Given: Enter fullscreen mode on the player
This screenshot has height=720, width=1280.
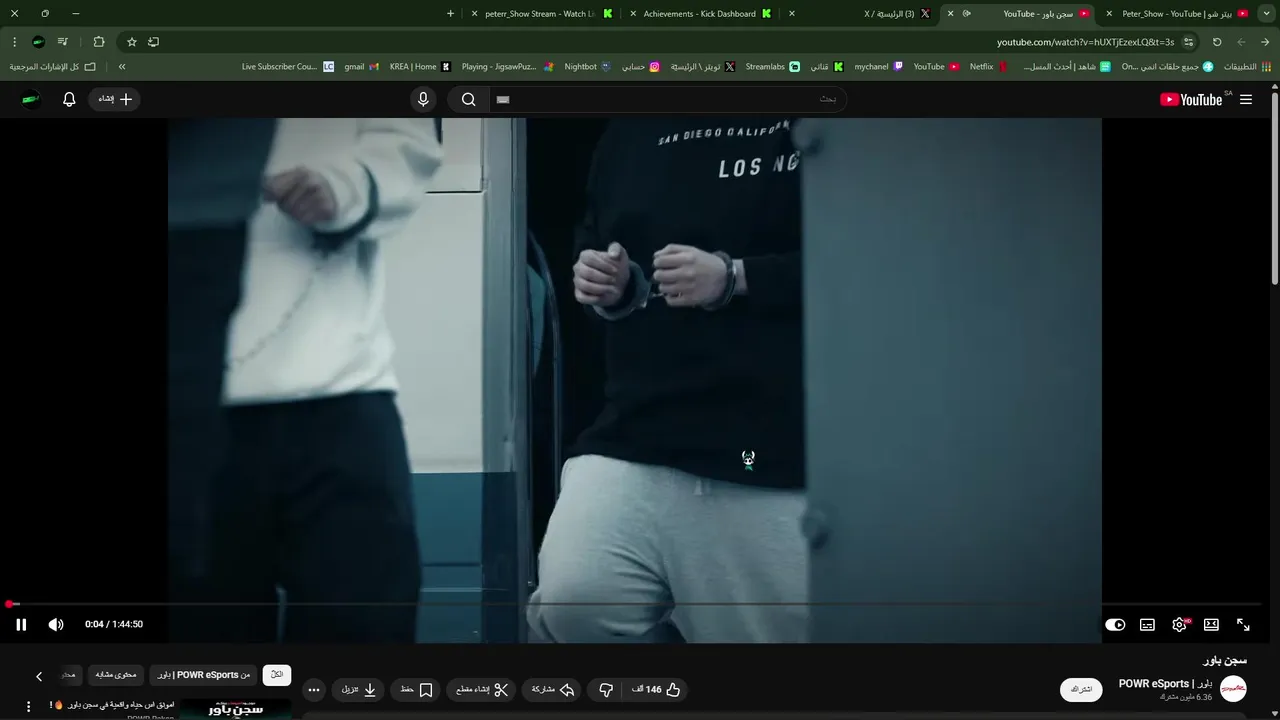Looking at the screenshot, I should click(1243, 624).
